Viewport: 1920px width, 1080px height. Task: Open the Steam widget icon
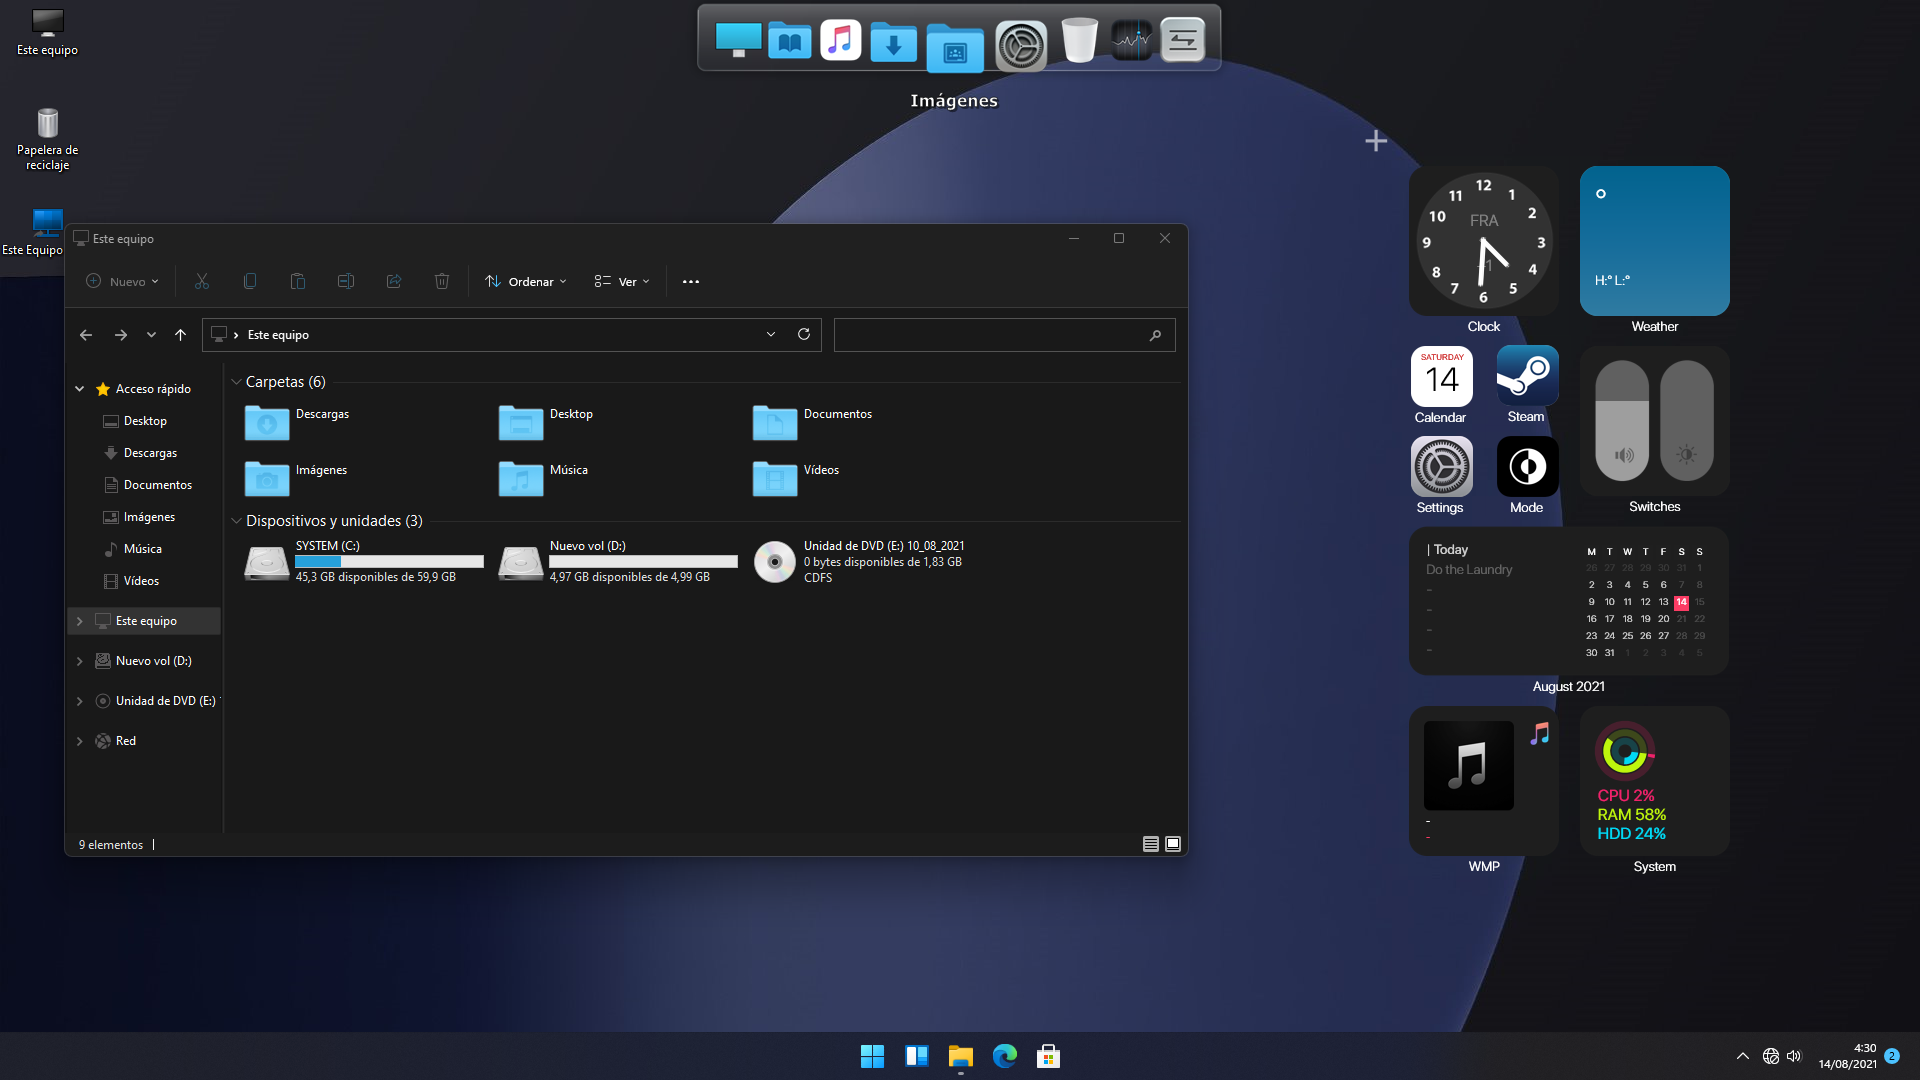[1527, 376]
